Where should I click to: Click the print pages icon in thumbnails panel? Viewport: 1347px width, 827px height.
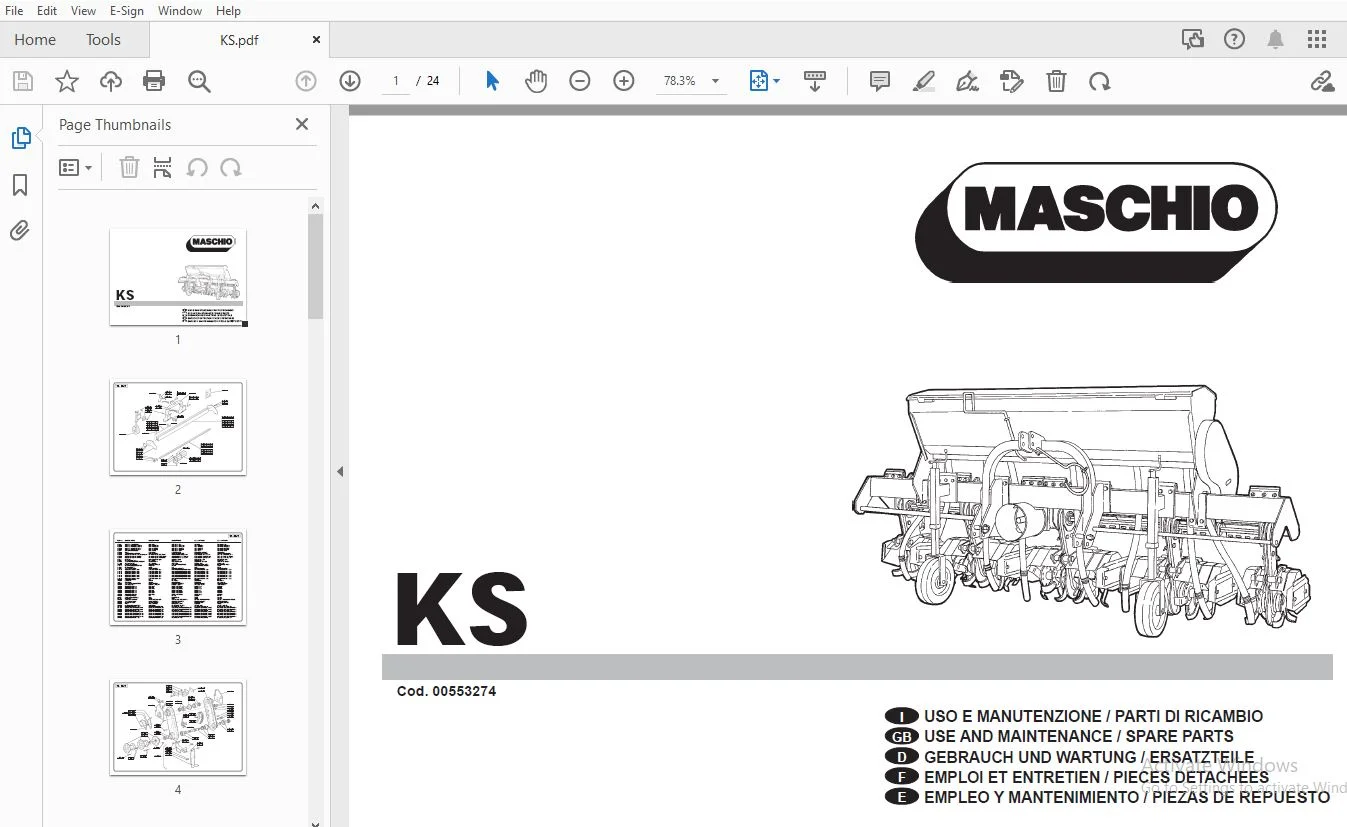click(x=163, y=168)
